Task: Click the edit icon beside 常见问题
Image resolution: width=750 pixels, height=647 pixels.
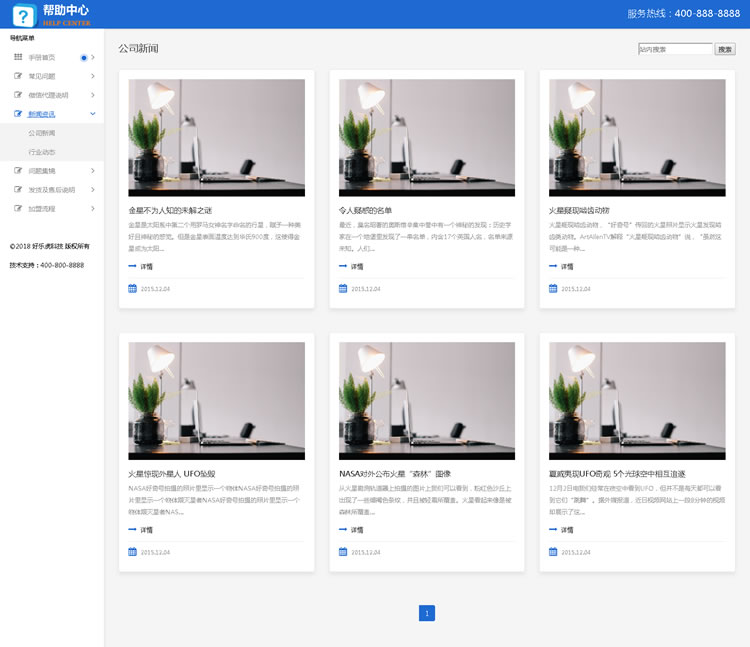Action: point(18,76)
